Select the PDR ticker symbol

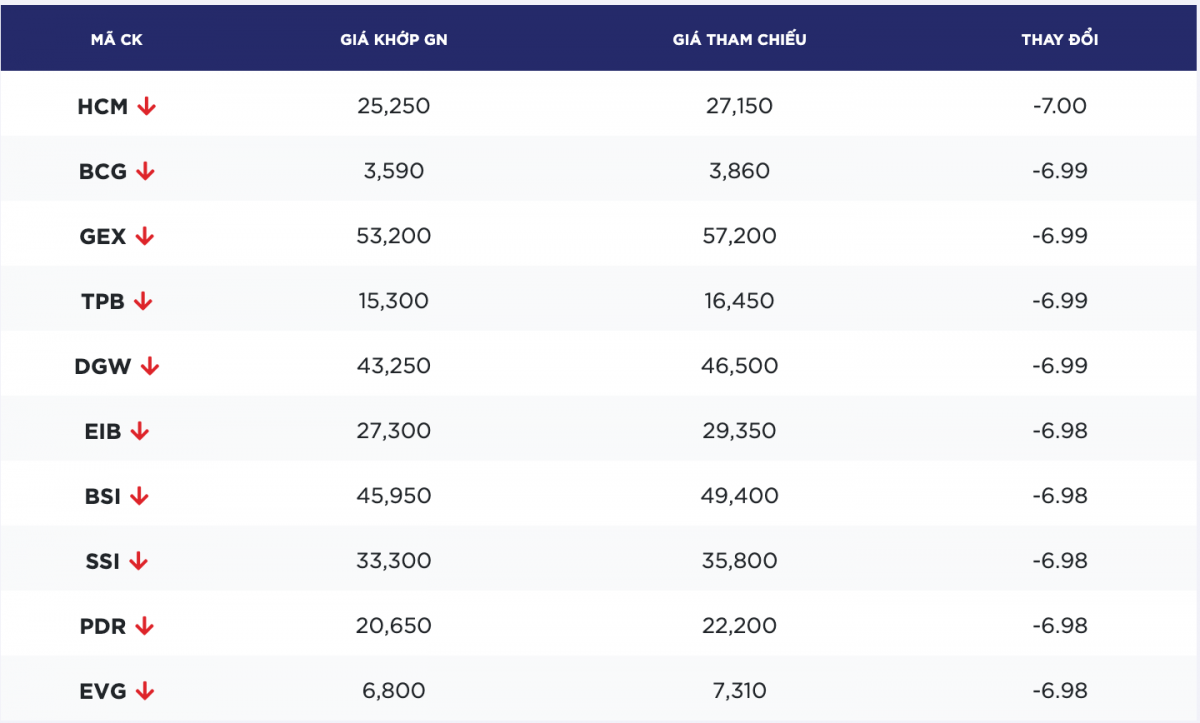[x=103, y=626]
